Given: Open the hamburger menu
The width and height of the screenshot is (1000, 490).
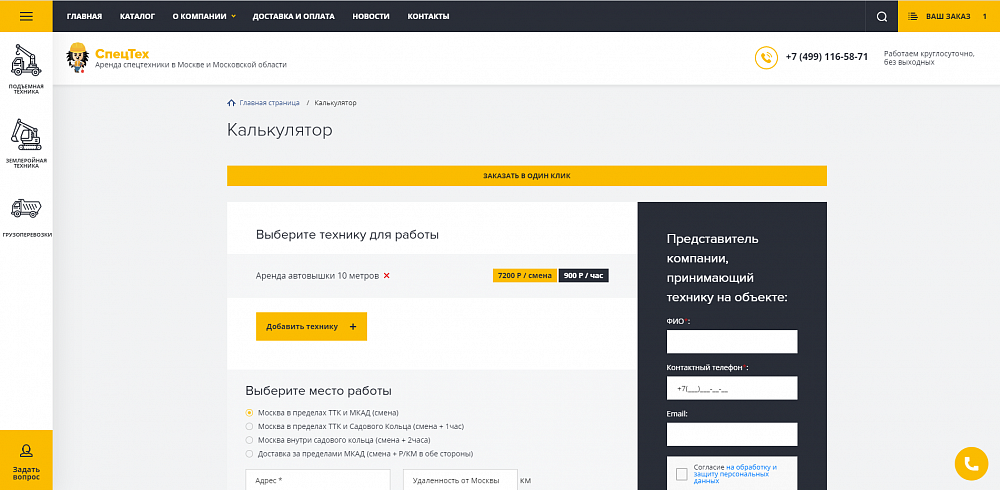Looking at the screenshot, I should (26, 16).
